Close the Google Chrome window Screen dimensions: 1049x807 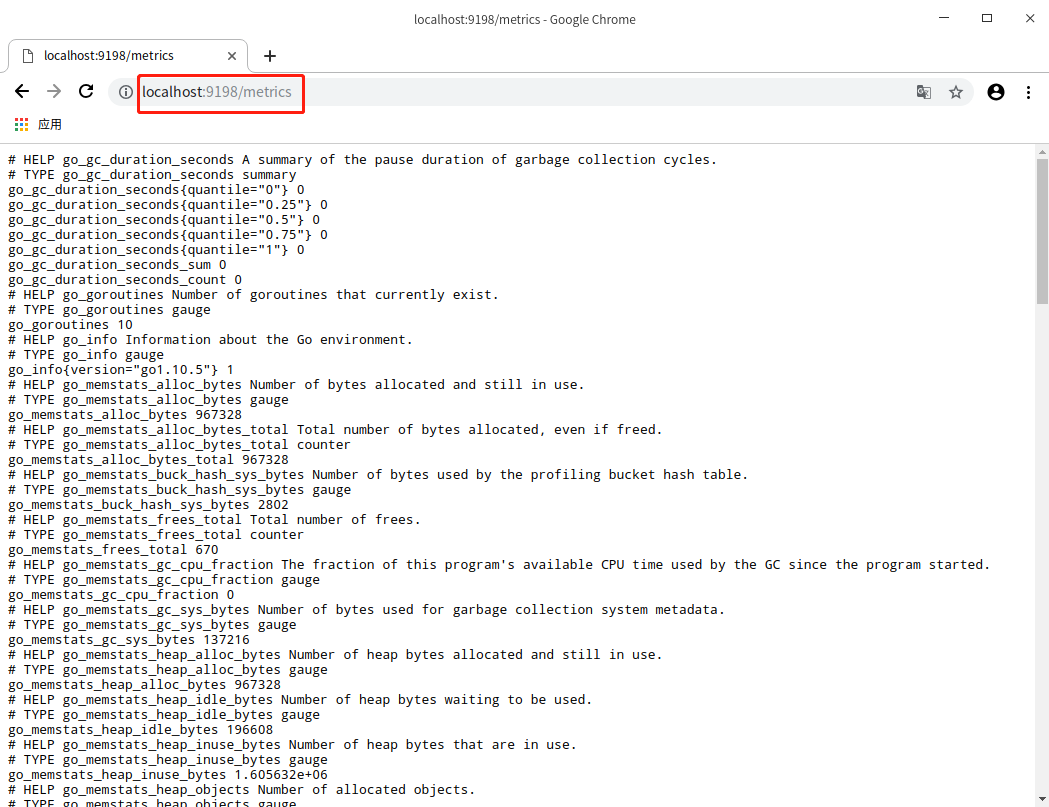pos(1030,19)
